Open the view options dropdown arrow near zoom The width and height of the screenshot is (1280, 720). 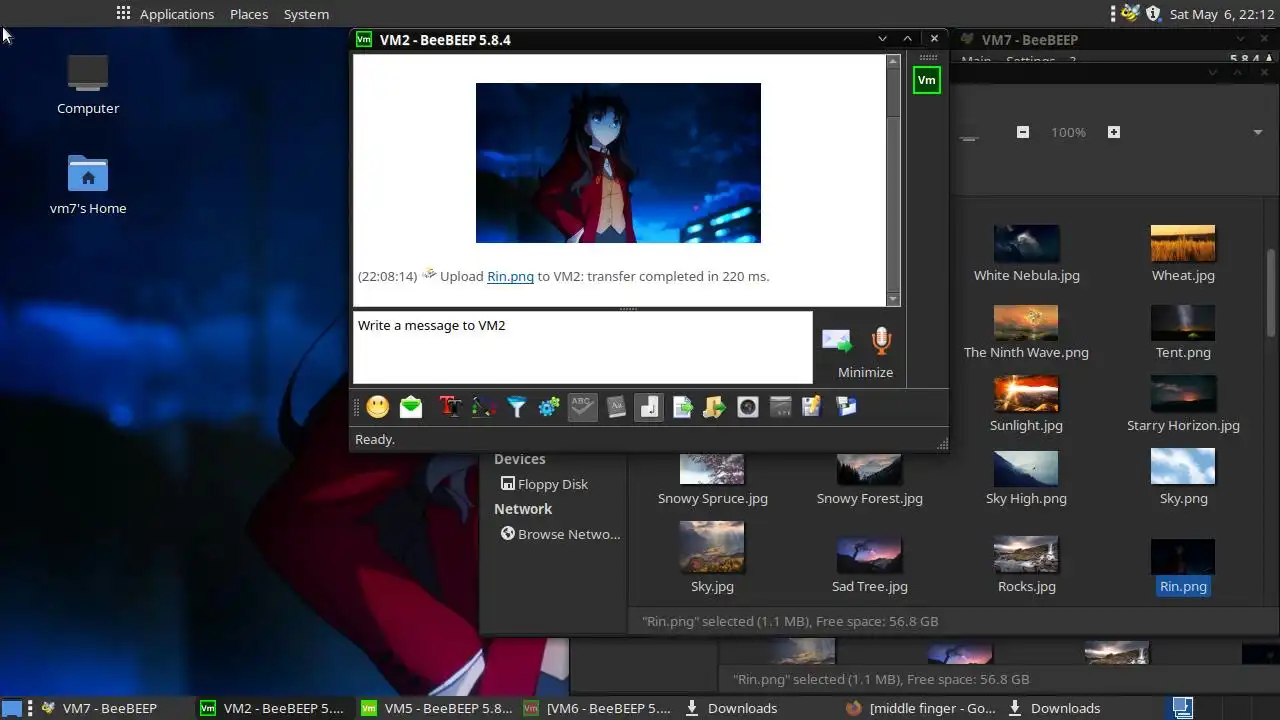tap(1258, 132)
